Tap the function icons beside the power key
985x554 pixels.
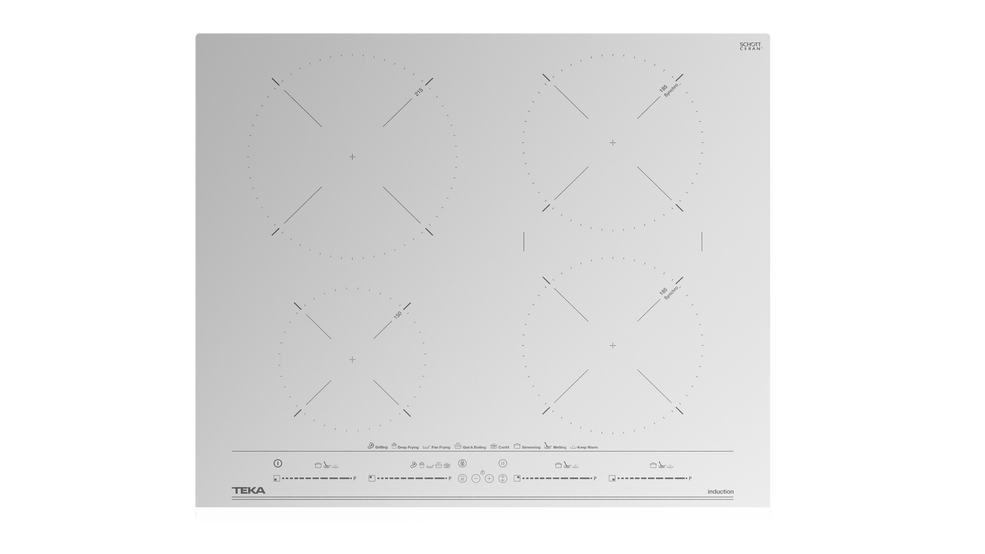(x=327, y=465)
